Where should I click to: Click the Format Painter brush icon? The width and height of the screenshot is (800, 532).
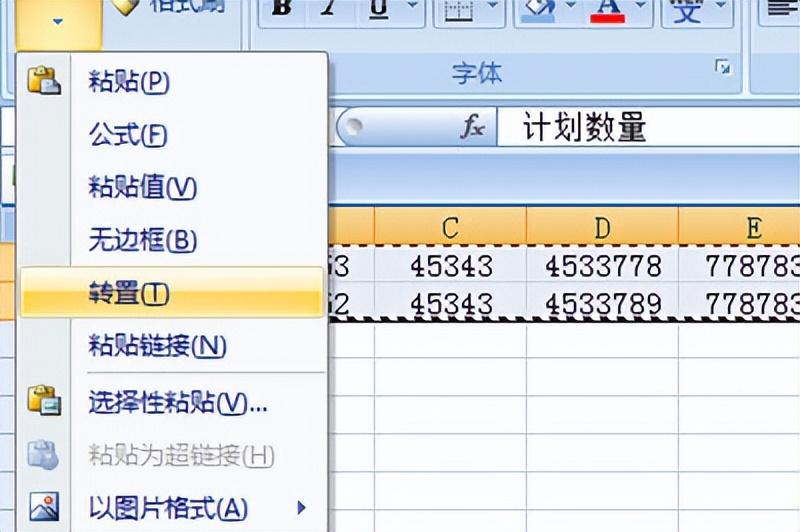pos(126,6)
